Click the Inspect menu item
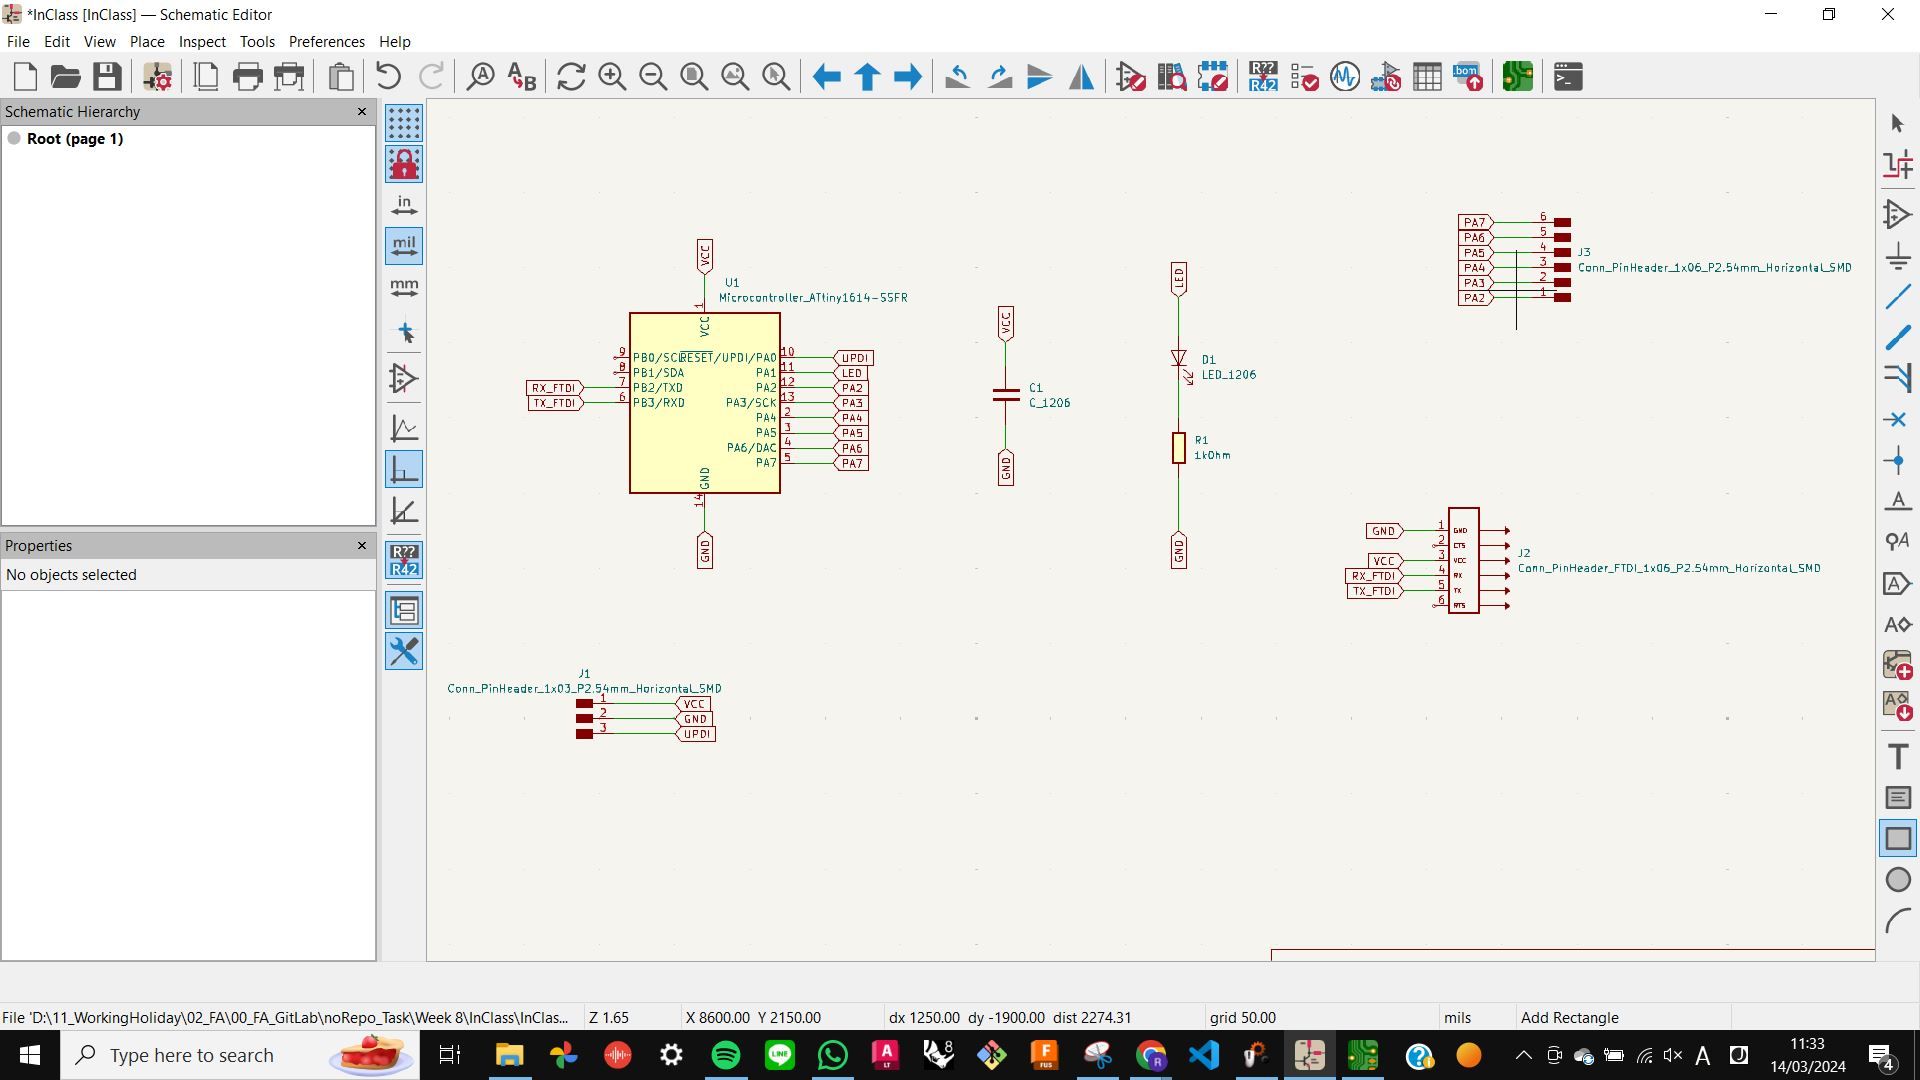The height and width of the screenshot is (1080, 1920). 202,40
